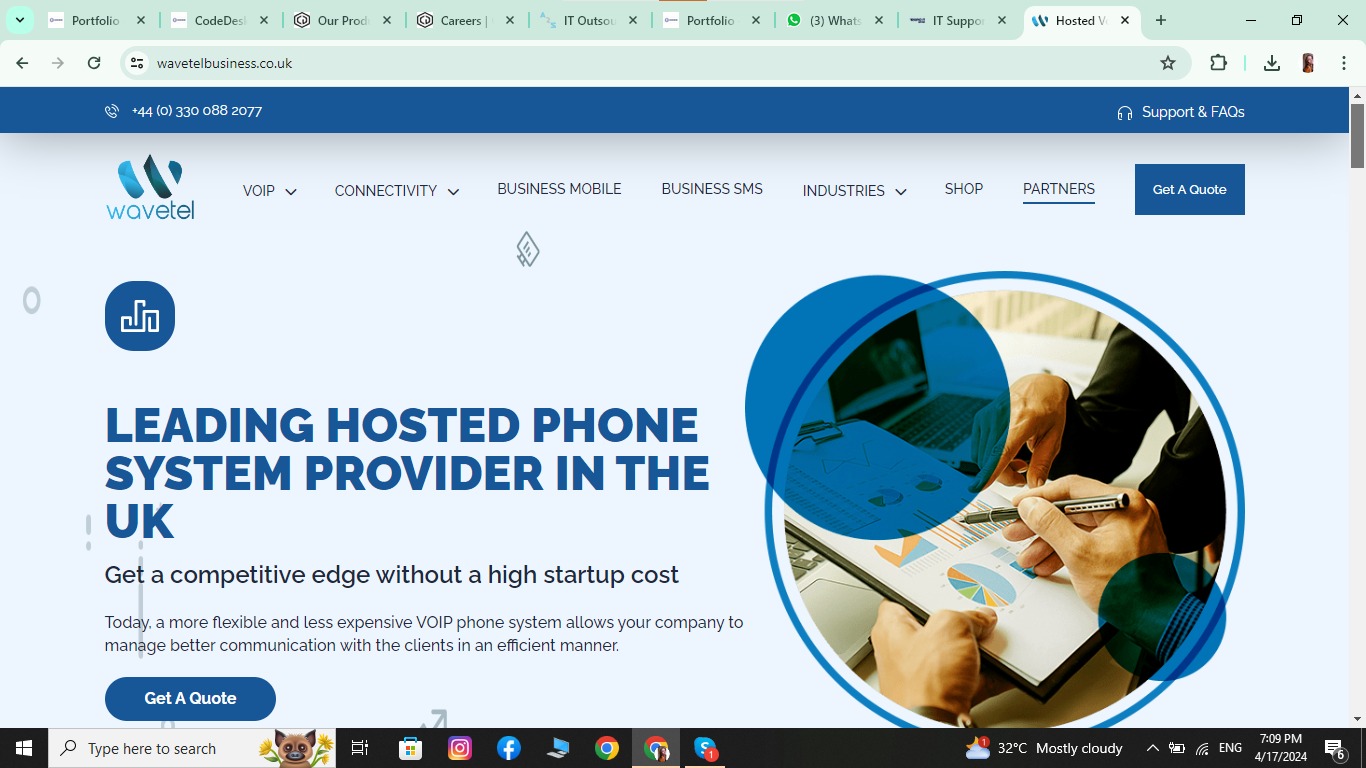
Task: Click the Wavetel logo
Action: tap(150, 187)
